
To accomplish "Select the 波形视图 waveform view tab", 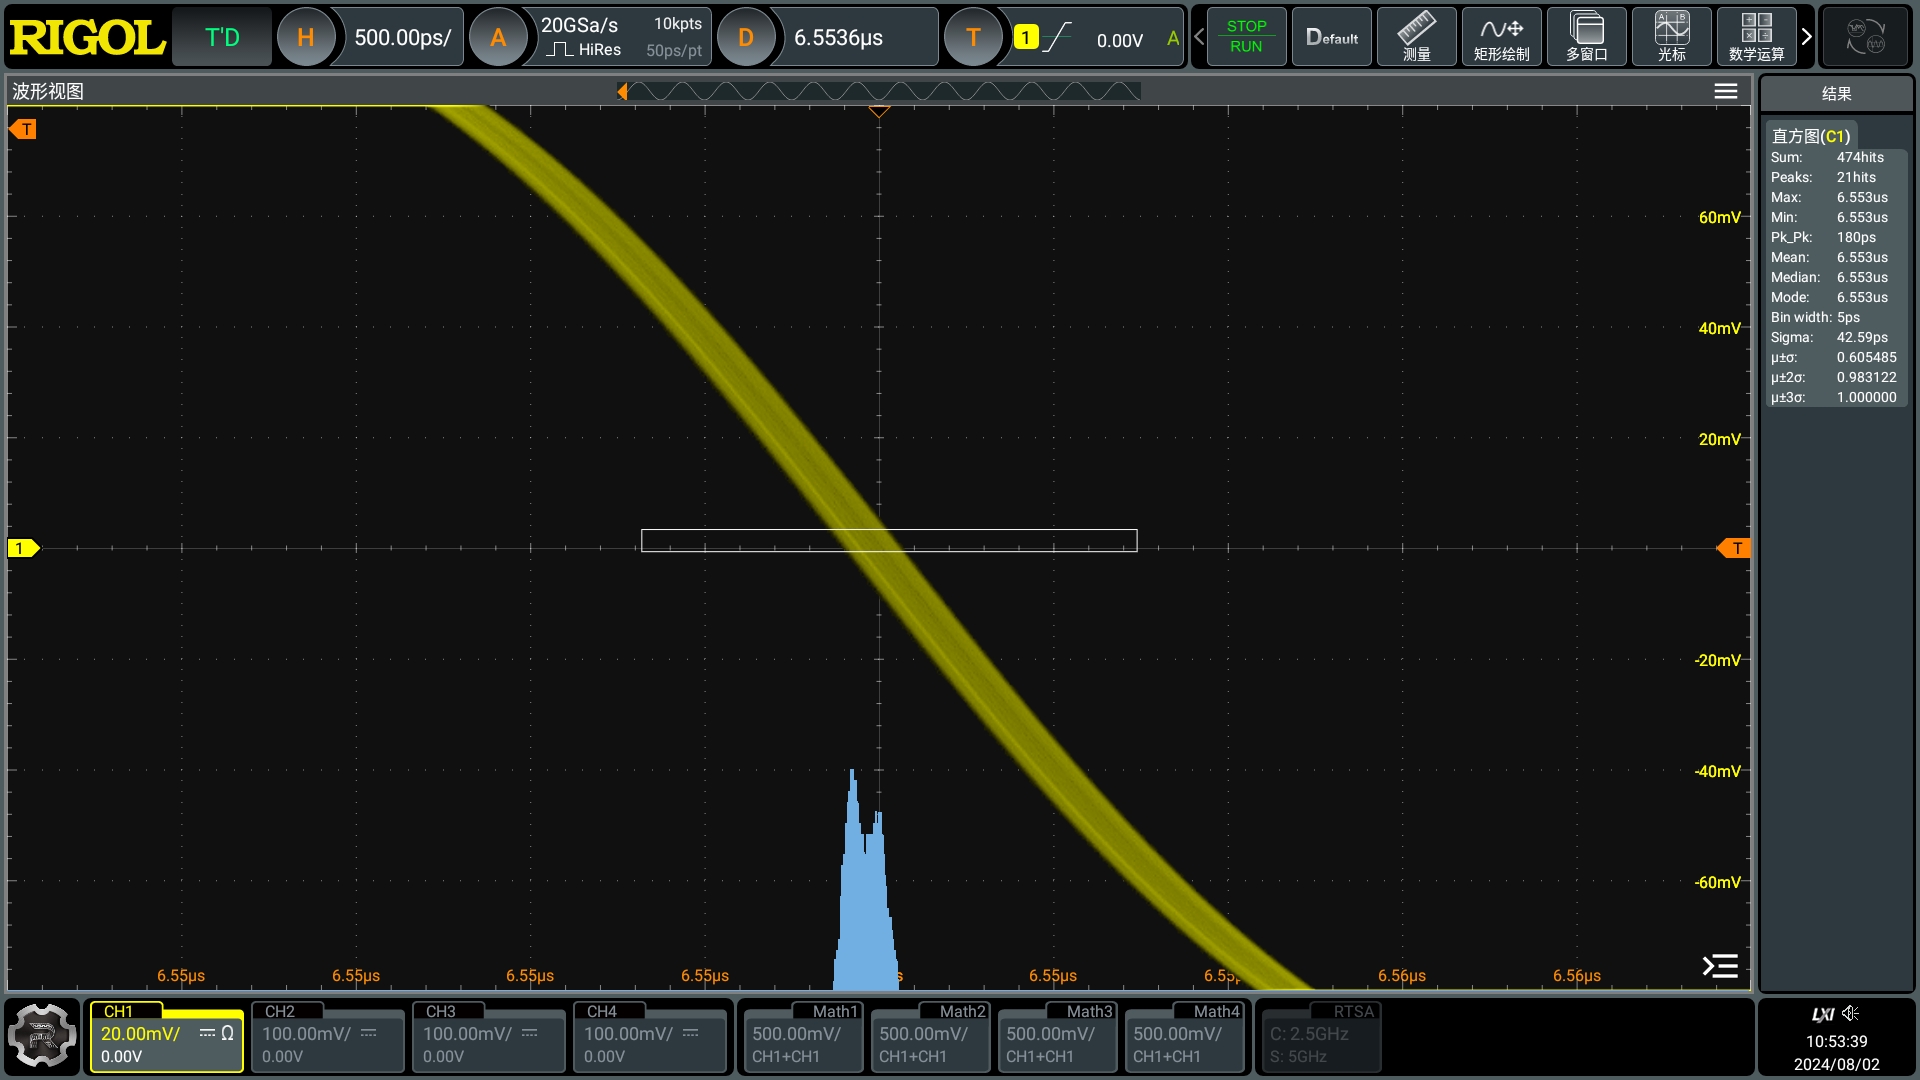I will pos(46,90).
